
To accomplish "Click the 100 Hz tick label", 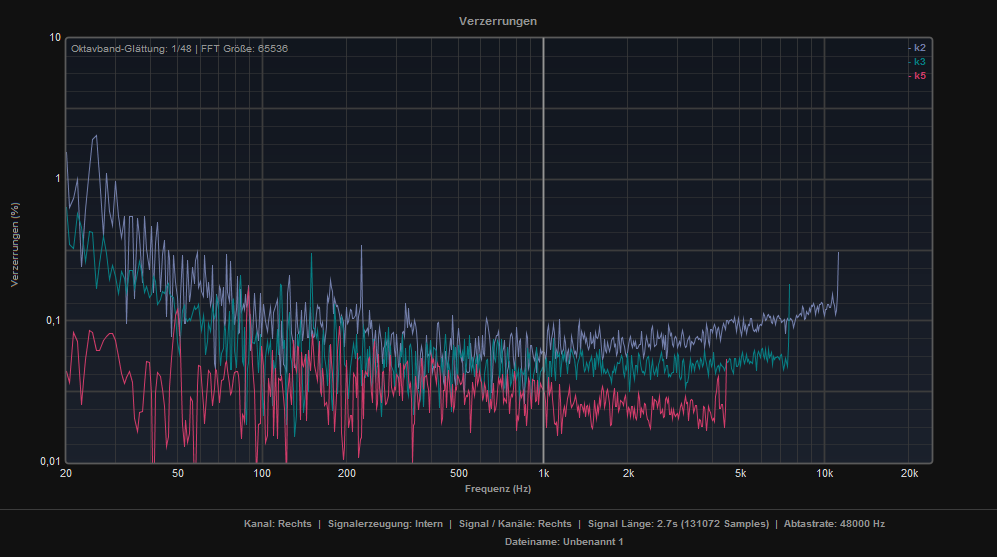I will click(x=262, y=473).
